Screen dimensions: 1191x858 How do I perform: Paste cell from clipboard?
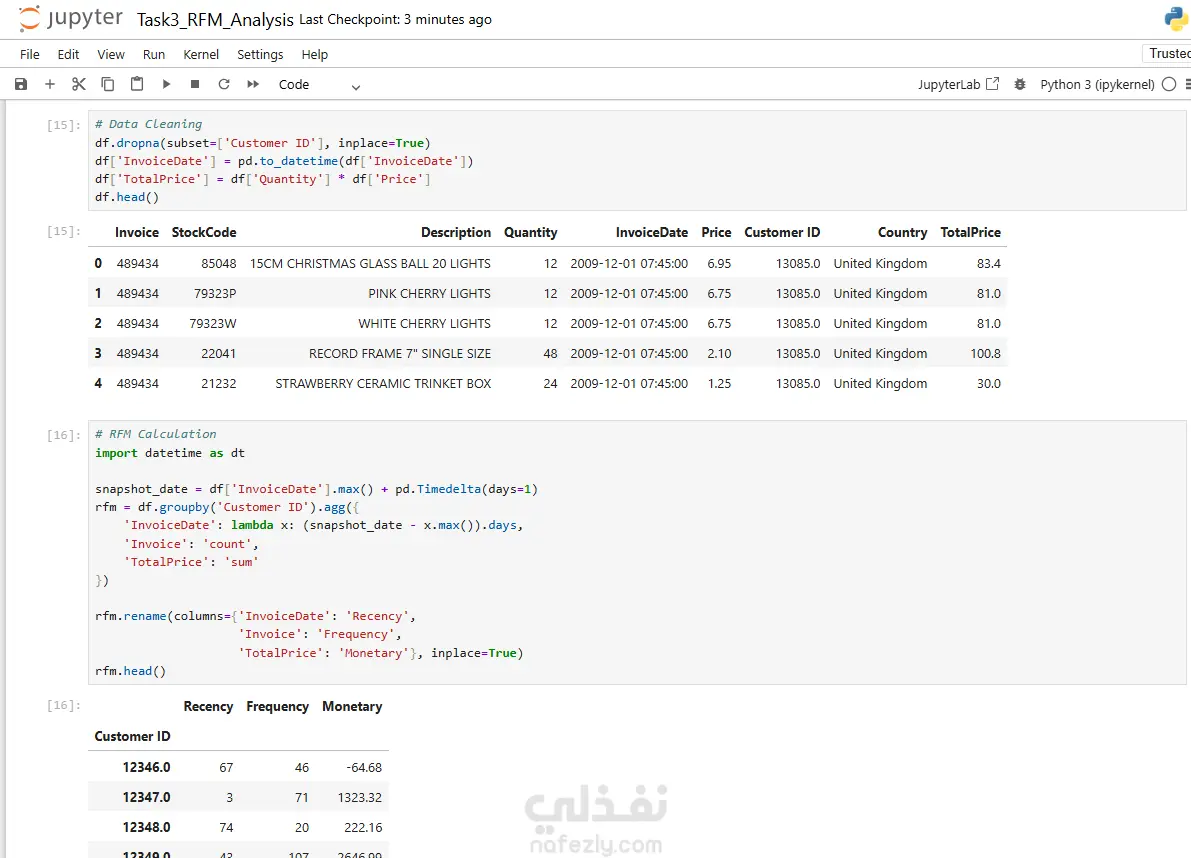point(137,85)
